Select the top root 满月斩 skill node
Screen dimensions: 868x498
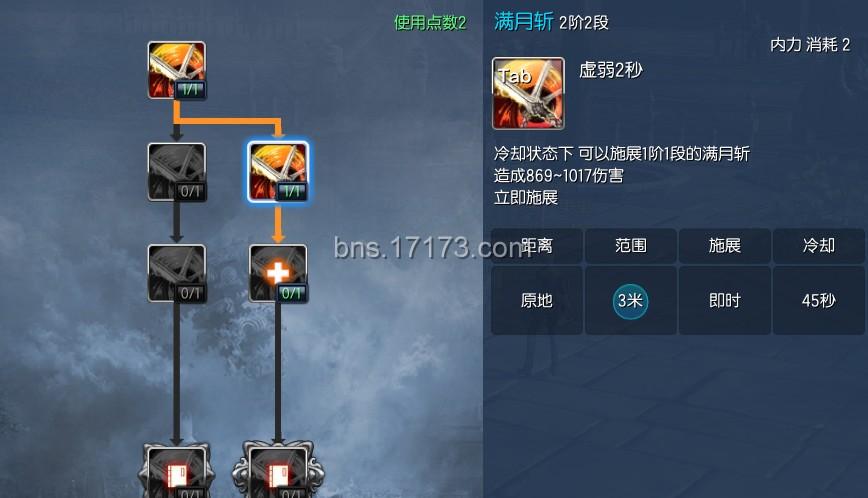click(177, 70)
